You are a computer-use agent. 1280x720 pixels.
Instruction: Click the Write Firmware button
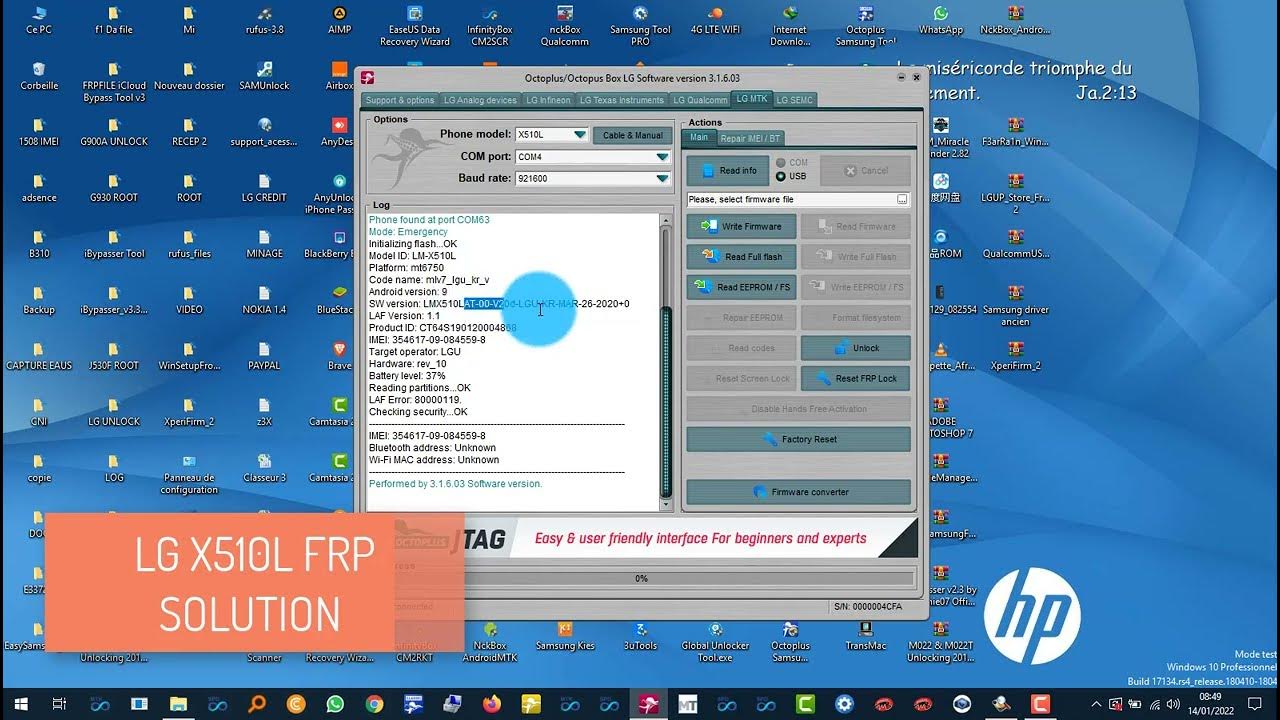click(742, 227)
